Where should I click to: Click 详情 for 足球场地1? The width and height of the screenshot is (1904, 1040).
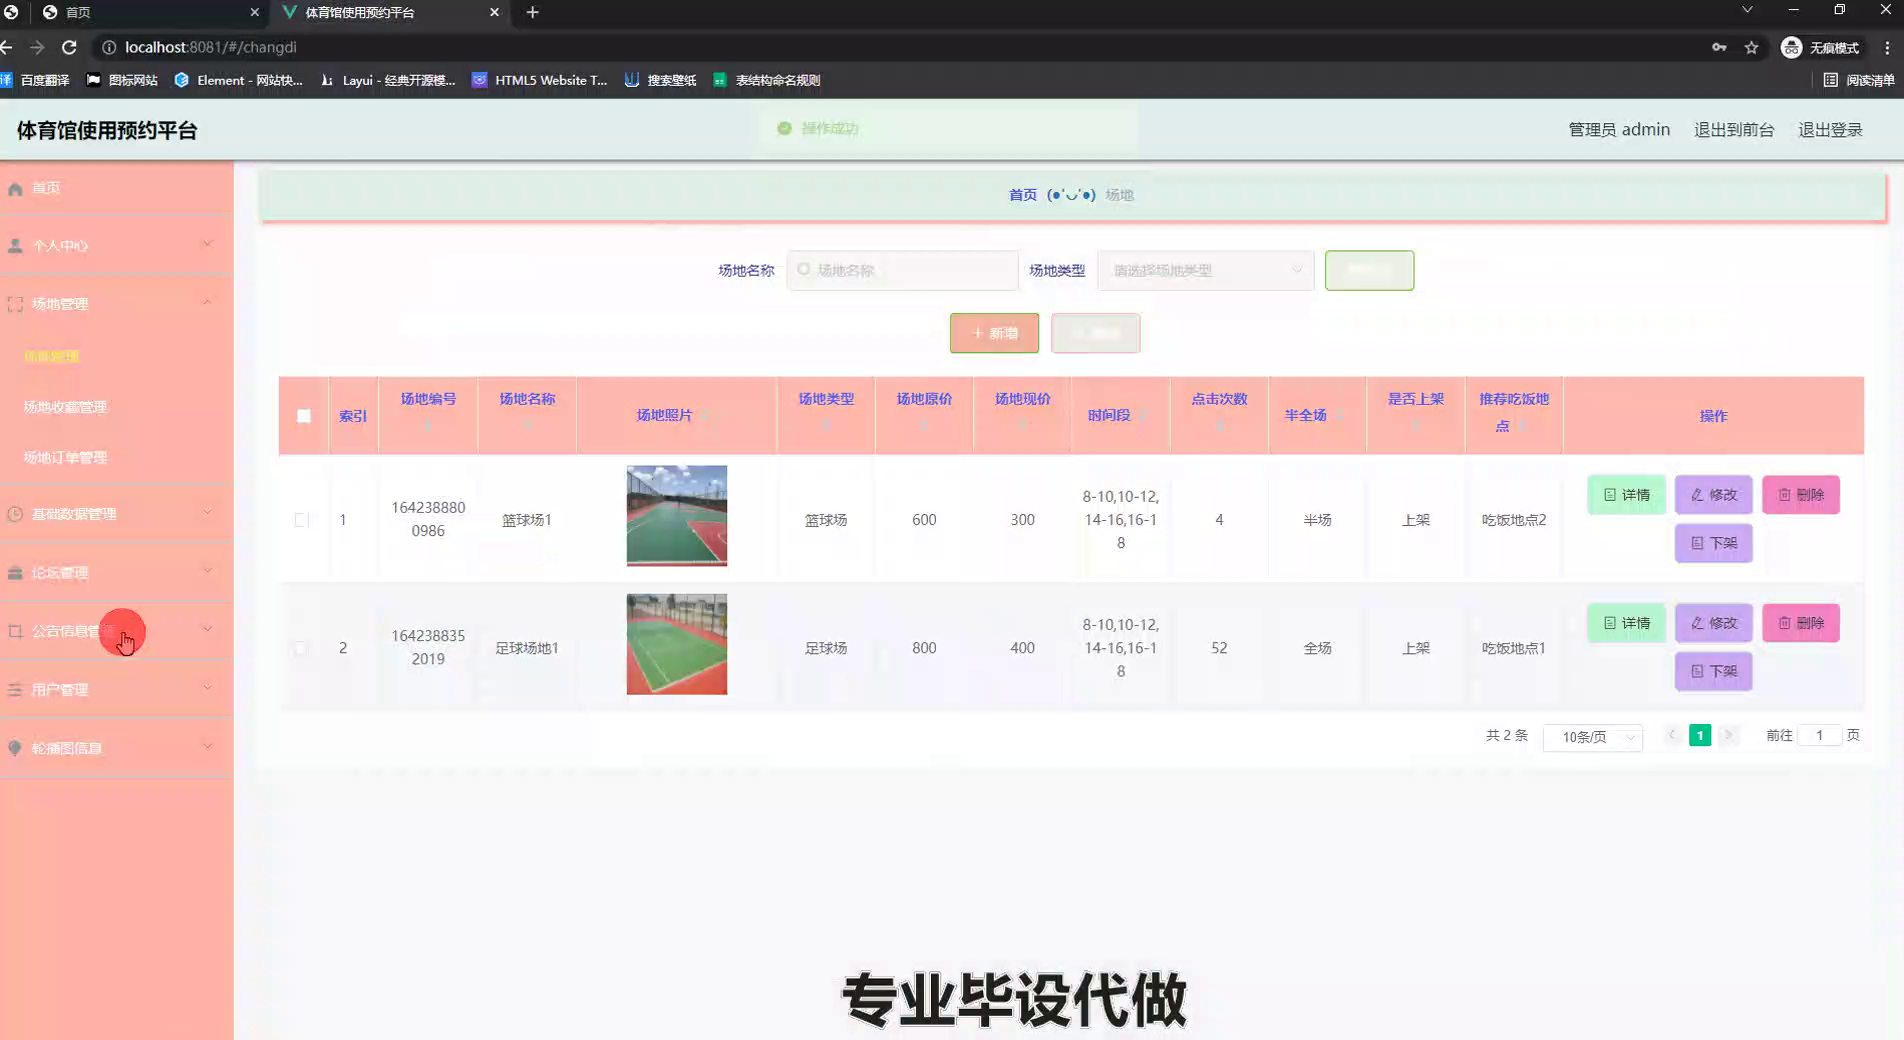point(1626,623)
